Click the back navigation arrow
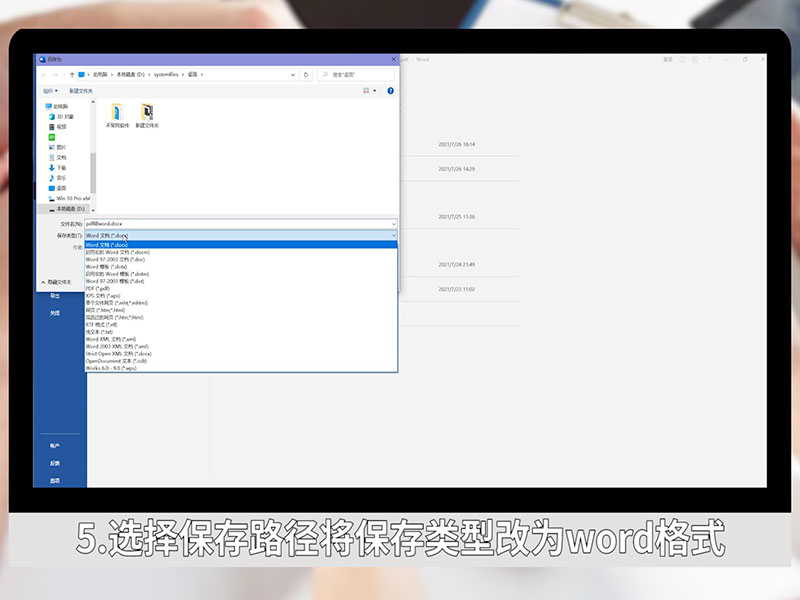This screenshot has width=800, height=600. [x=44, y=74]
